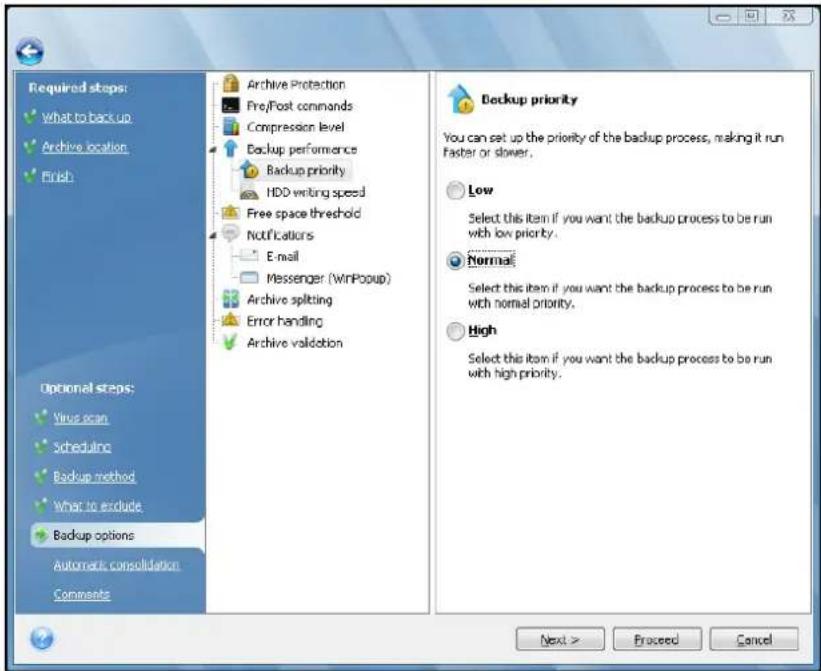Click the Cancel button
821x671 pixels.
[x=754, y=639]
